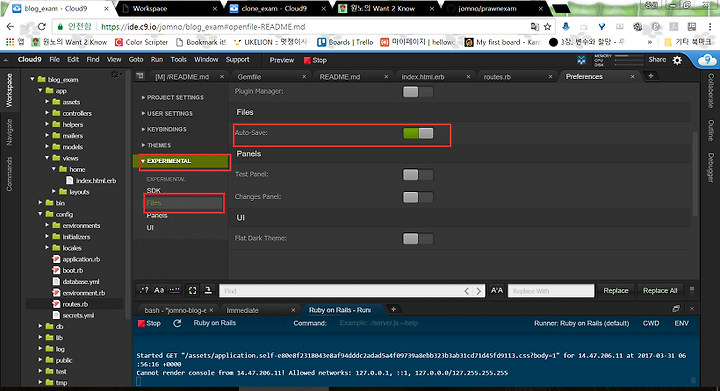This screenshot has height=391, width=720.
Task: Maximize the console panel icon
Action: point(675,309)
